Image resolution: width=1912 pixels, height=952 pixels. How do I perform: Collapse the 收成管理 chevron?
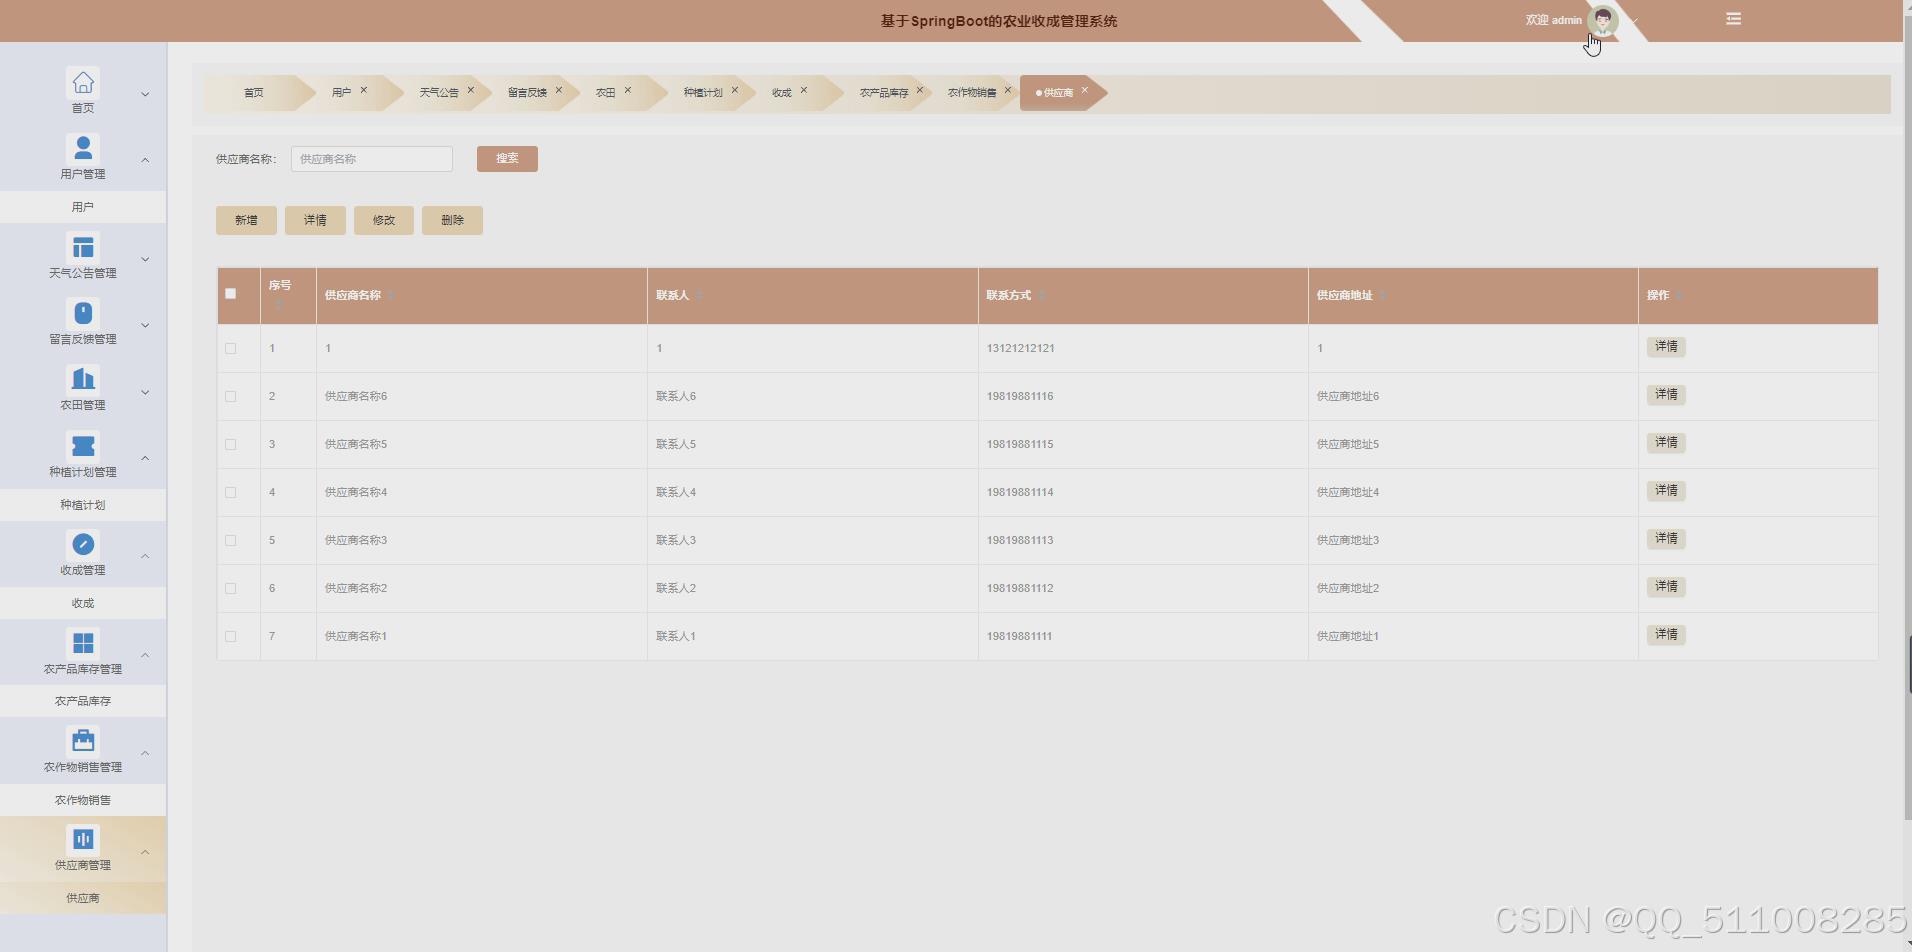click(x=145, y=556)
